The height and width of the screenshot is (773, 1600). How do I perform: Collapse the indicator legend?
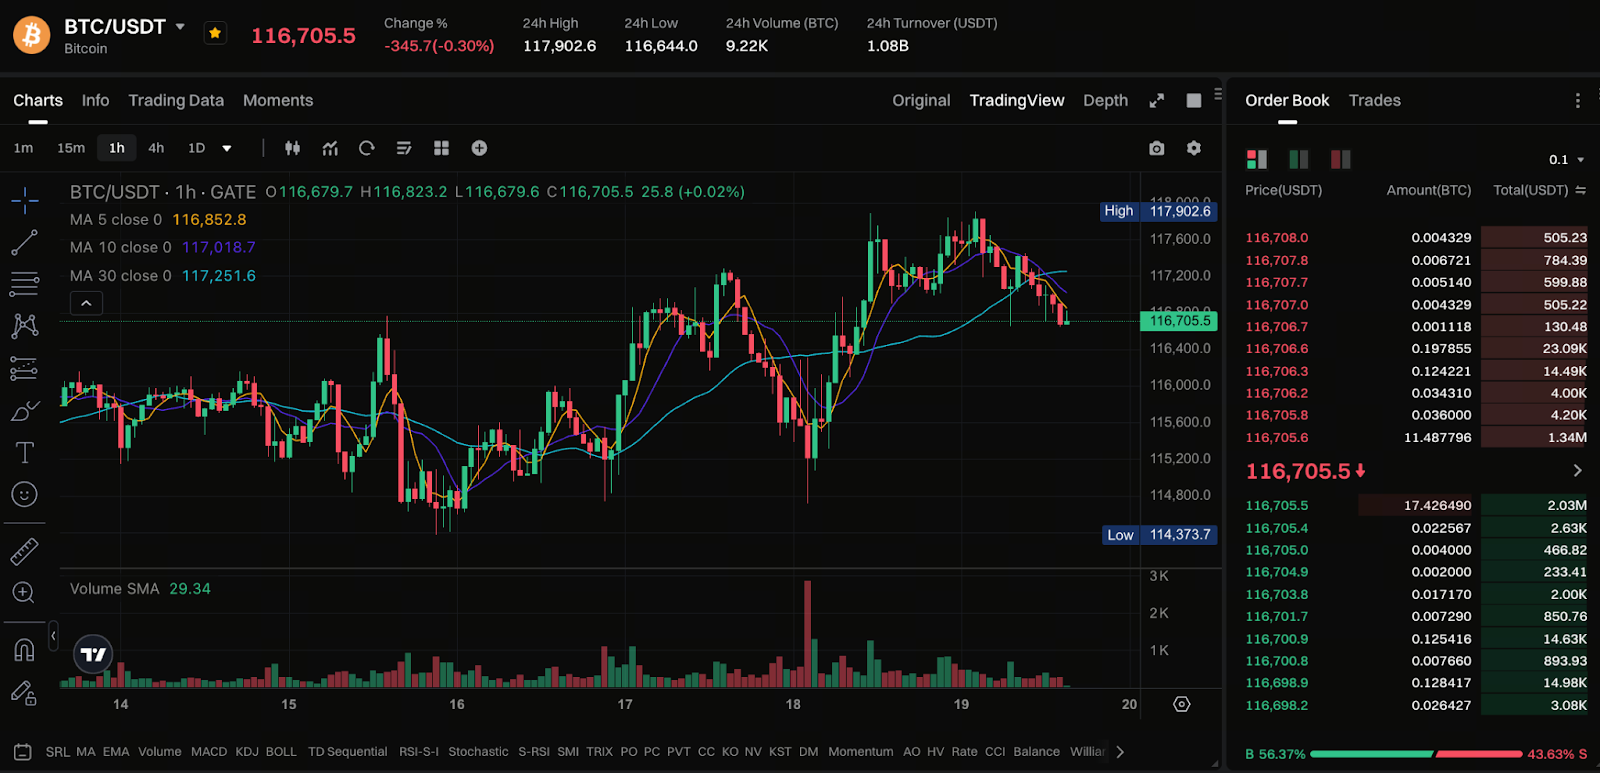[x=86, y=303]
